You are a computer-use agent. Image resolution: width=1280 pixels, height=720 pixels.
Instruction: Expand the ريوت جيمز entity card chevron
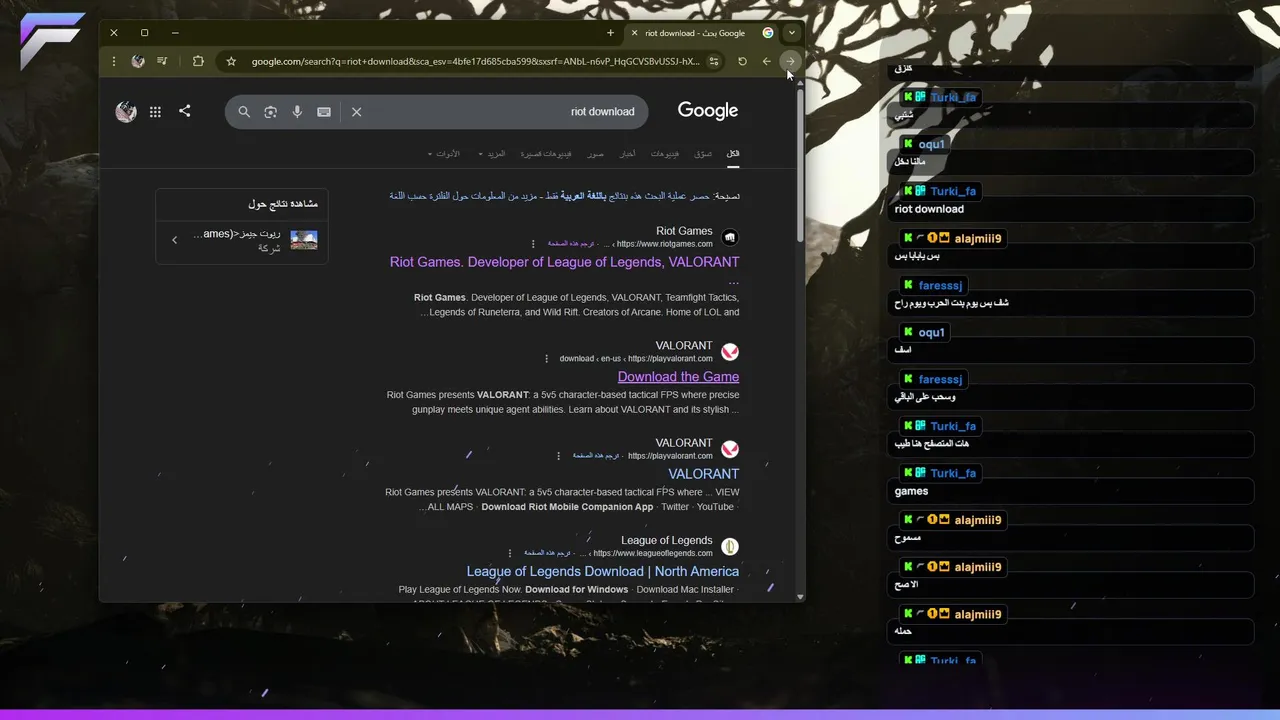coord(175,240)
